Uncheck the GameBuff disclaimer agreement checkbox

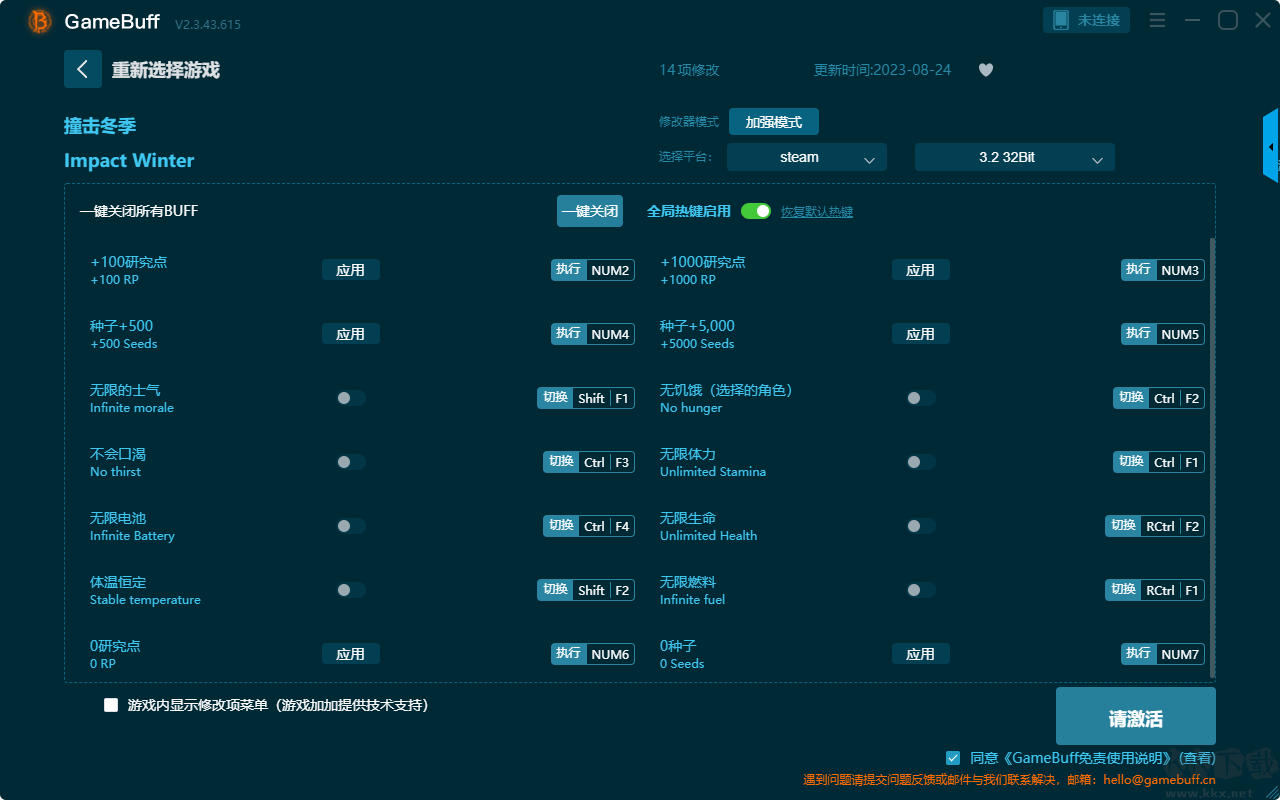(x=953, y=758)
